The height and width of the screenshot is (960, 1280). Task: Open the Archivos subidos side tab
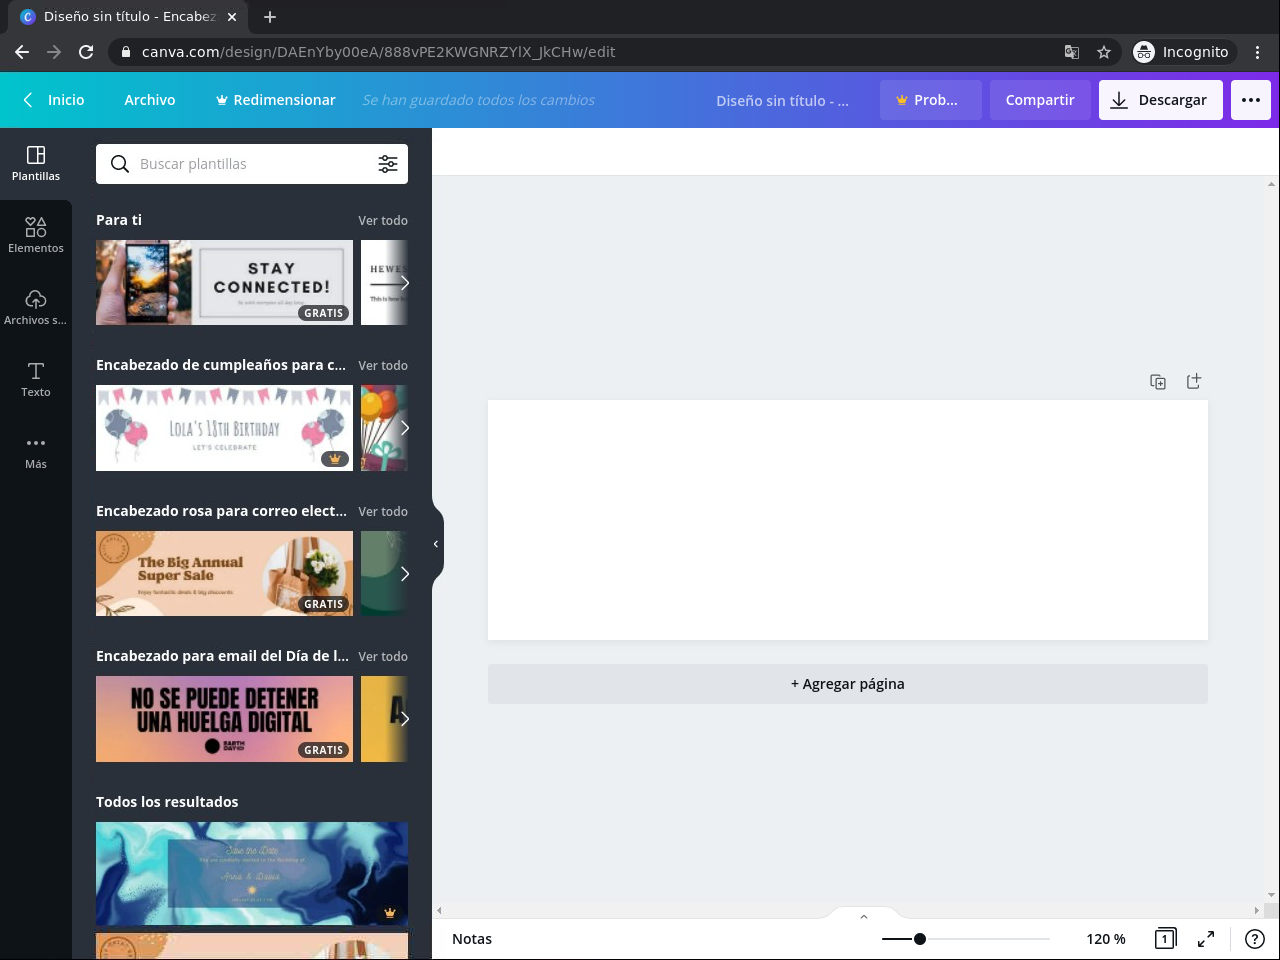coord(36,308)
